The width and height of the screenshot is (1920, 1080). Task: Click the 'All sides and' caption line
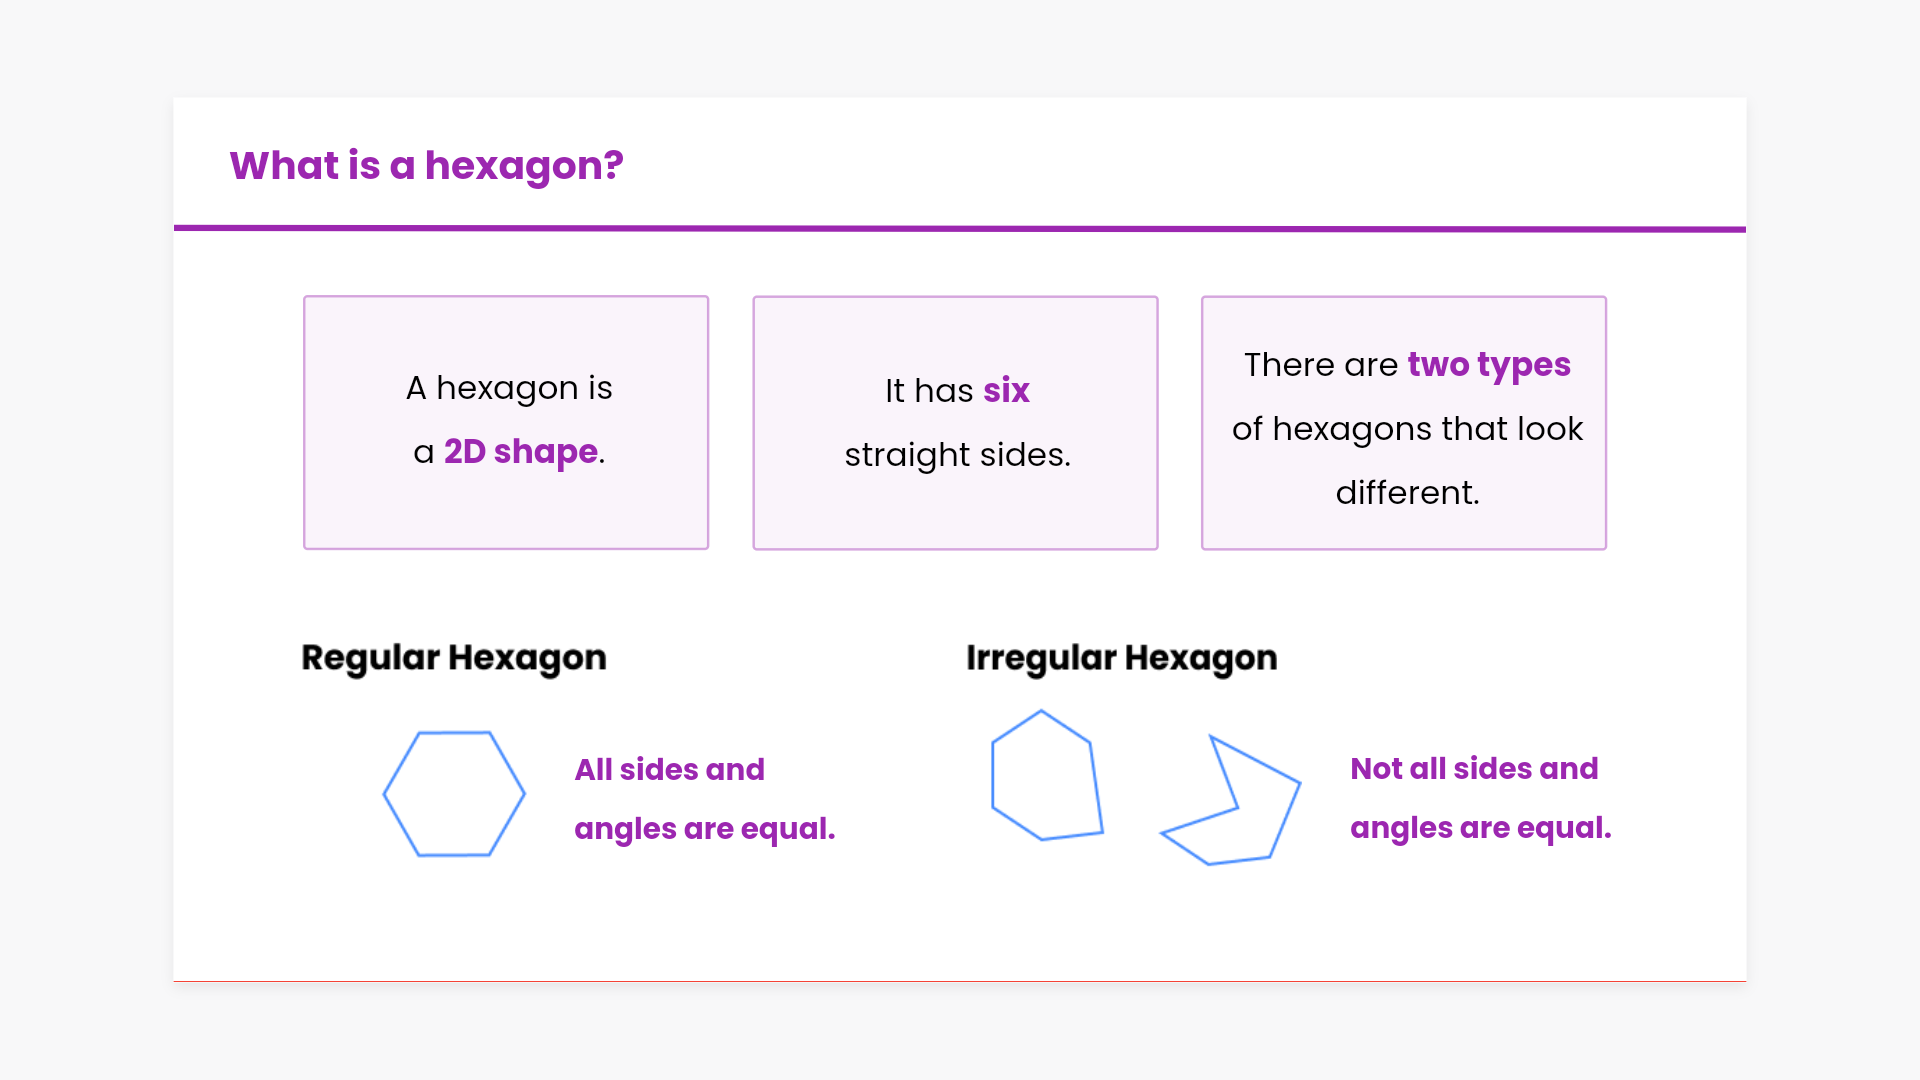[669, 770]
